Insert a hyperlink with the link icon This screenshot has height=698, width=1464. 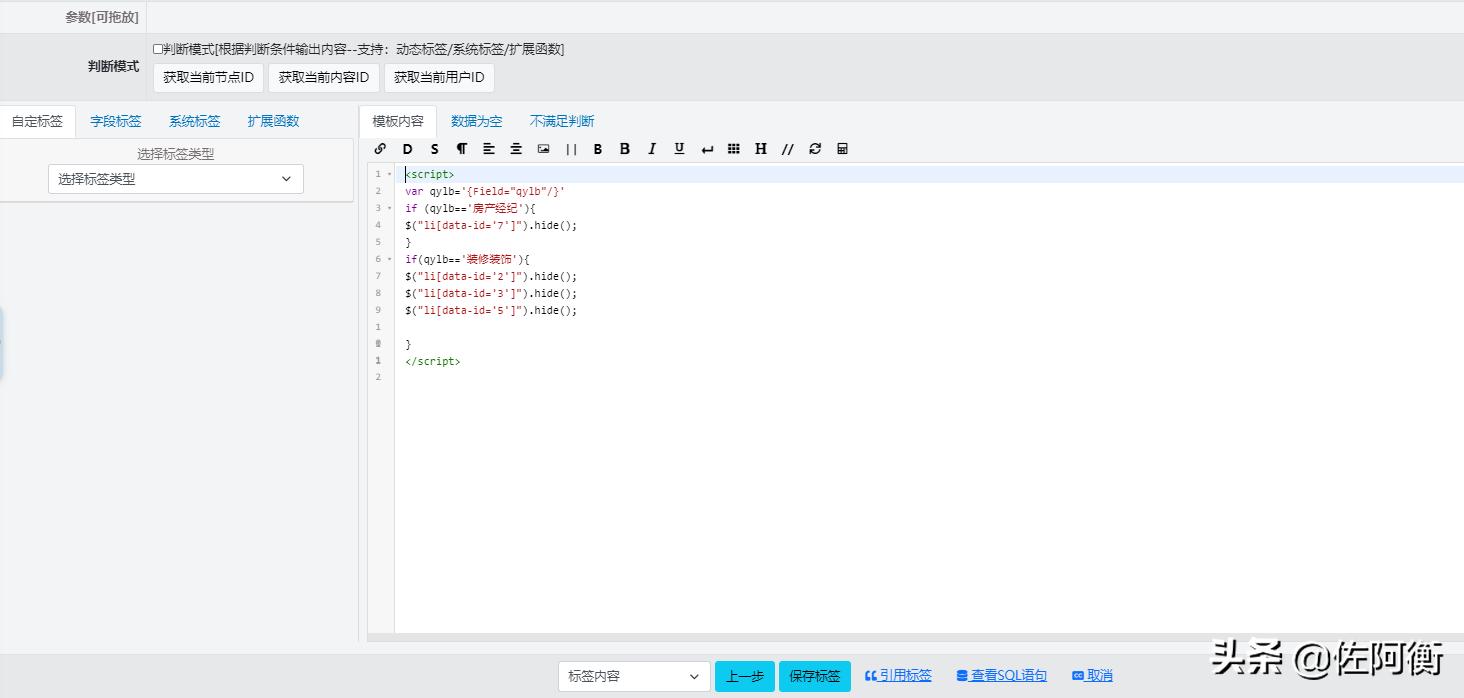click(x=380, y=148)
